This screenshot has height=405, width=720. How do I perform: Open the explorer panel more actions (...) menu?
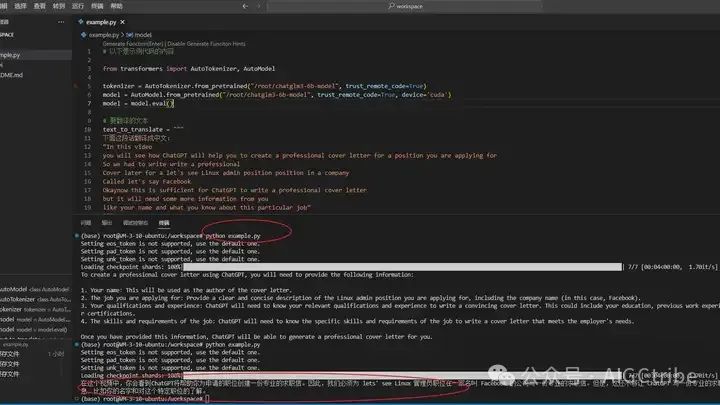click(61, 22)
